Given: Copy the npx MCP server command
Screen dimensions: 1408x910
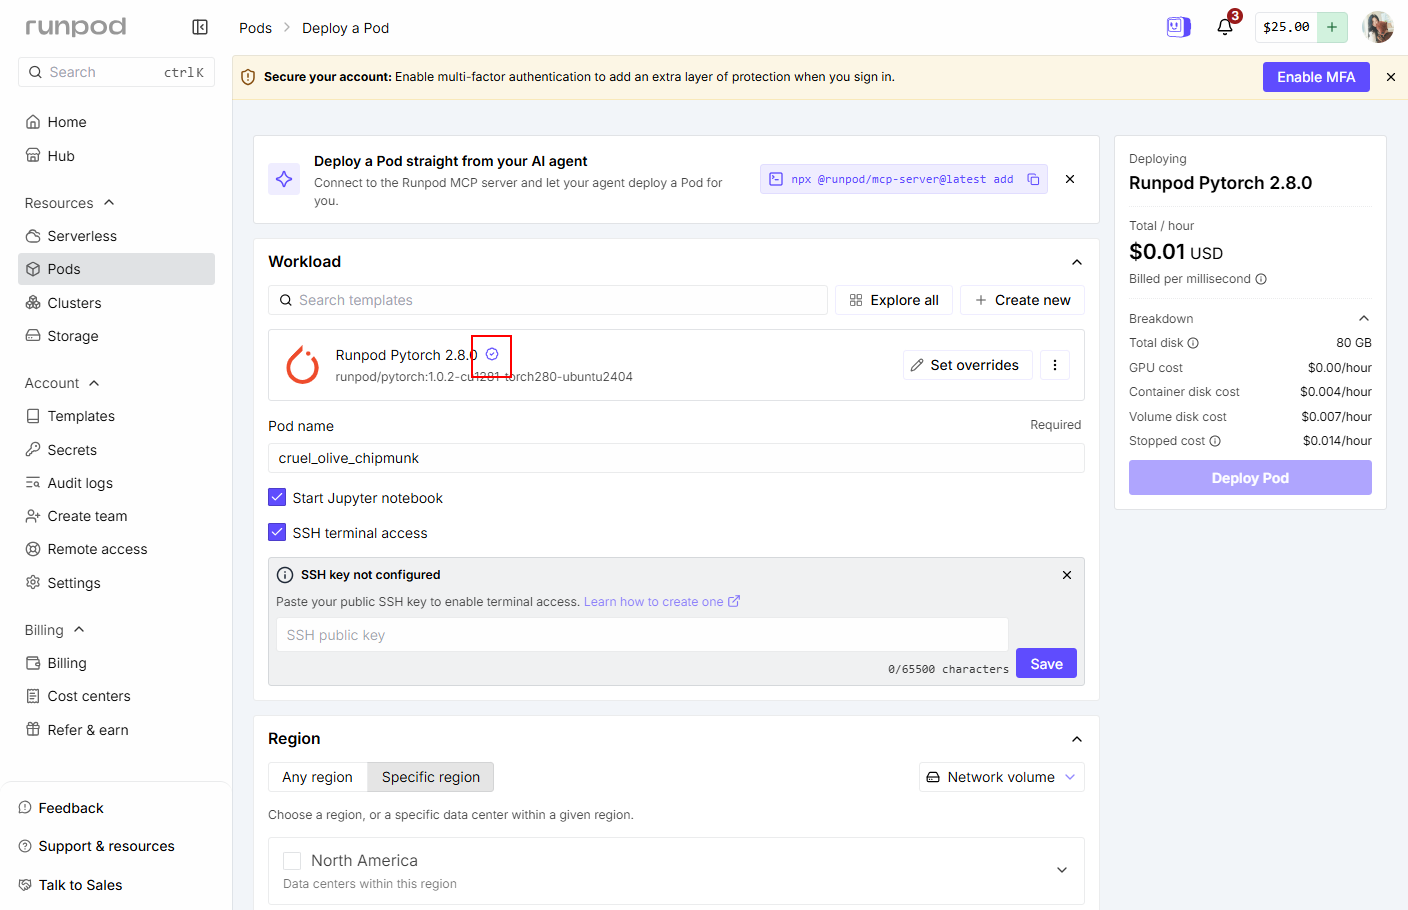Looking at the screenshot, I should pyautogui.click(x=1033, y=179).
